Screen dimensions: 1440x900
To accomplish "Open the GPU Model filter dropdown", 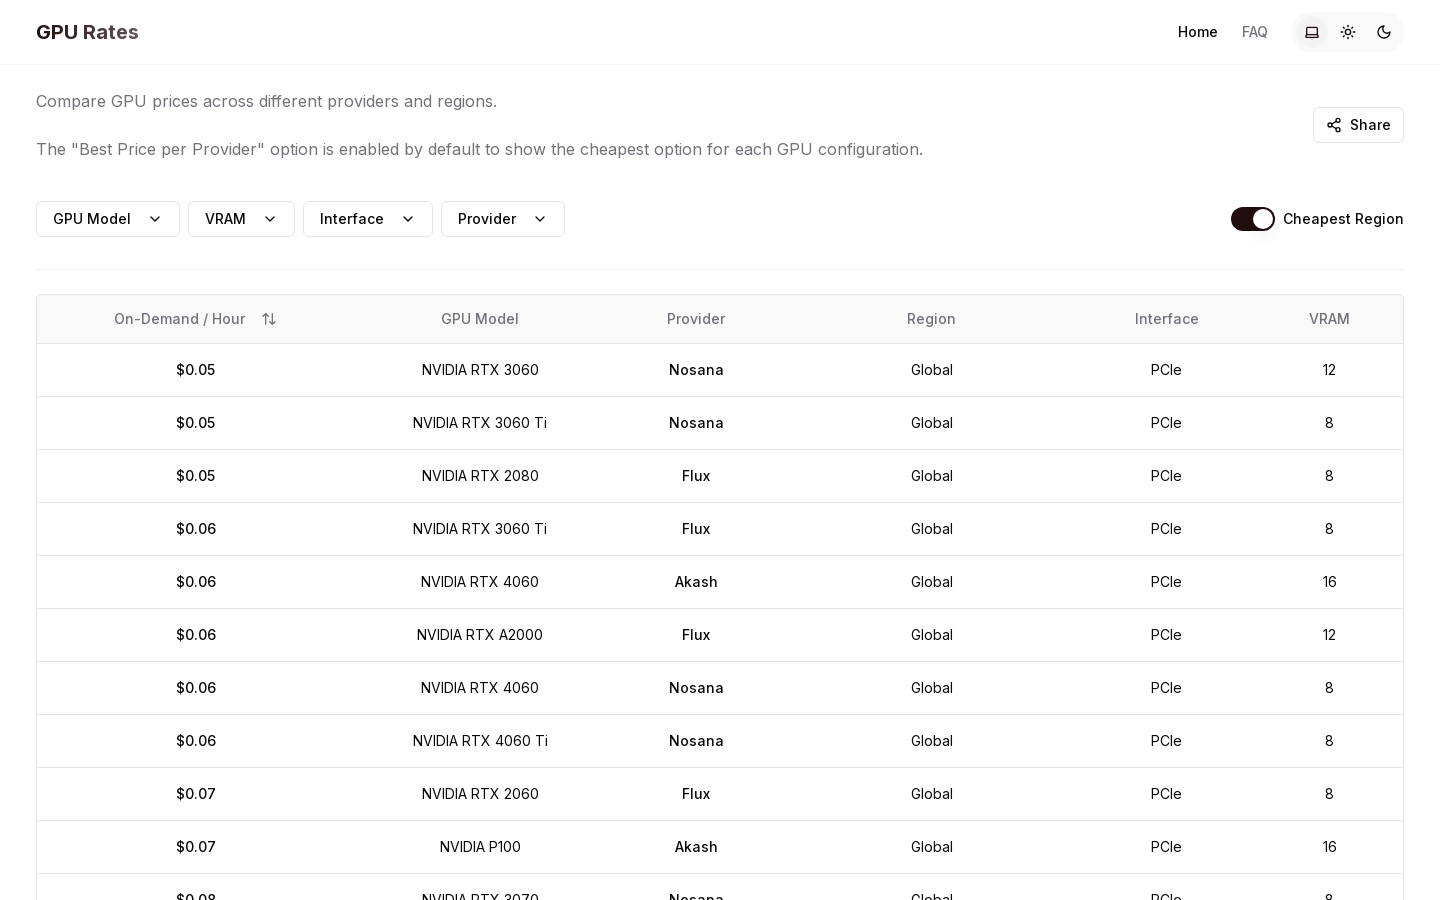I will click(108, 219).
